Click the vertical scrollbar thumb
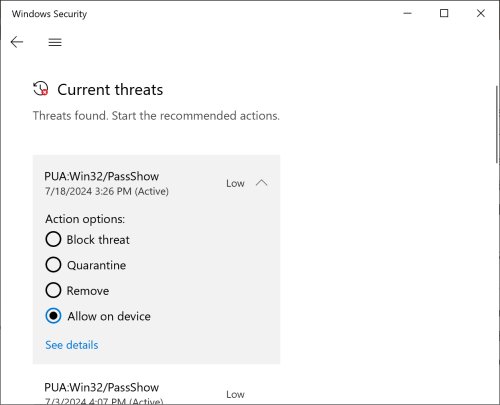 [497, 124]
